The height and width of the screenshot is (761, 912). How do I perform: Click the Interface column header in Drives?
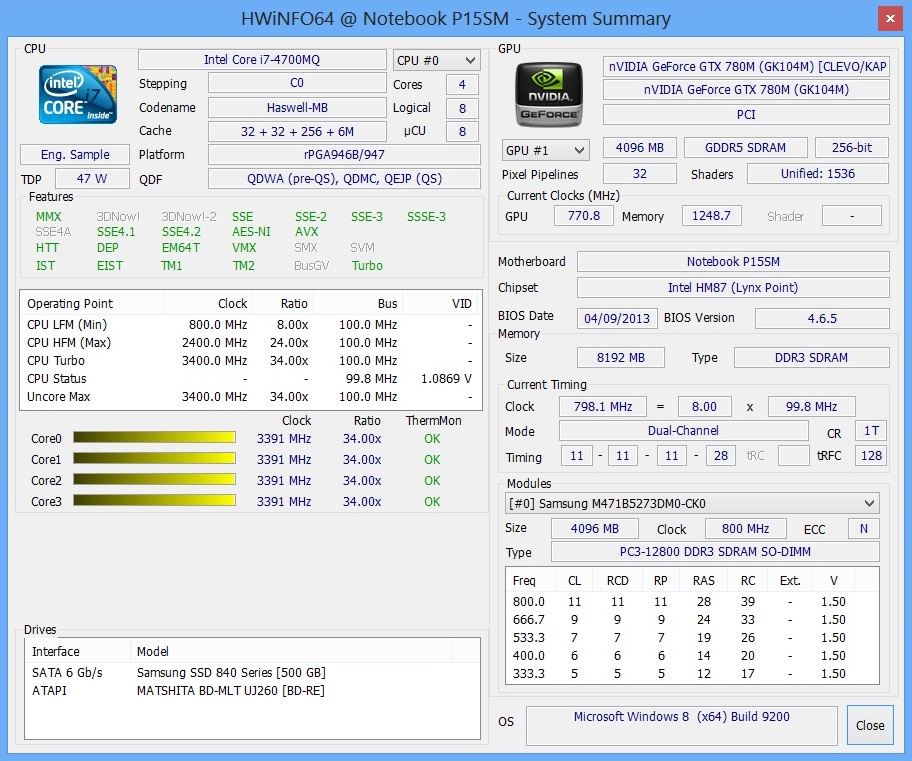pyautogui.click(x=78, y=652)
